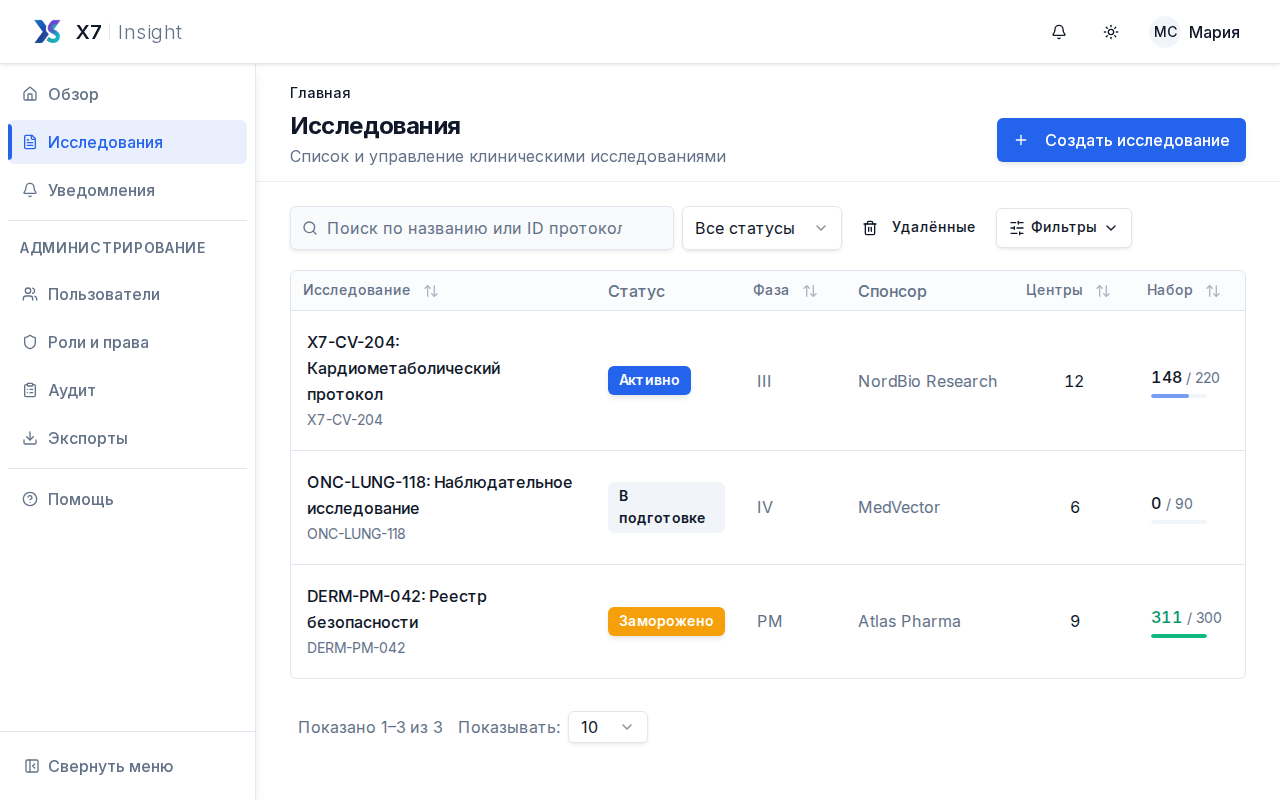1280x800 pixels.
Task: Open study X7-CV-204: Кардиометаболический протокол
Action: click(404, 368)
